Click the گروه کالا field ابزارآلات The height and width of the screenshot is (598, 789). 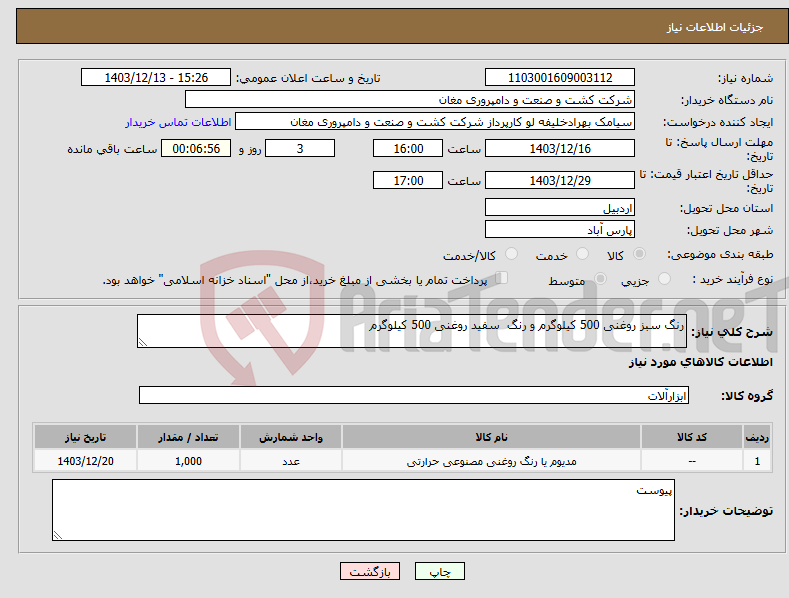[414, 395]
